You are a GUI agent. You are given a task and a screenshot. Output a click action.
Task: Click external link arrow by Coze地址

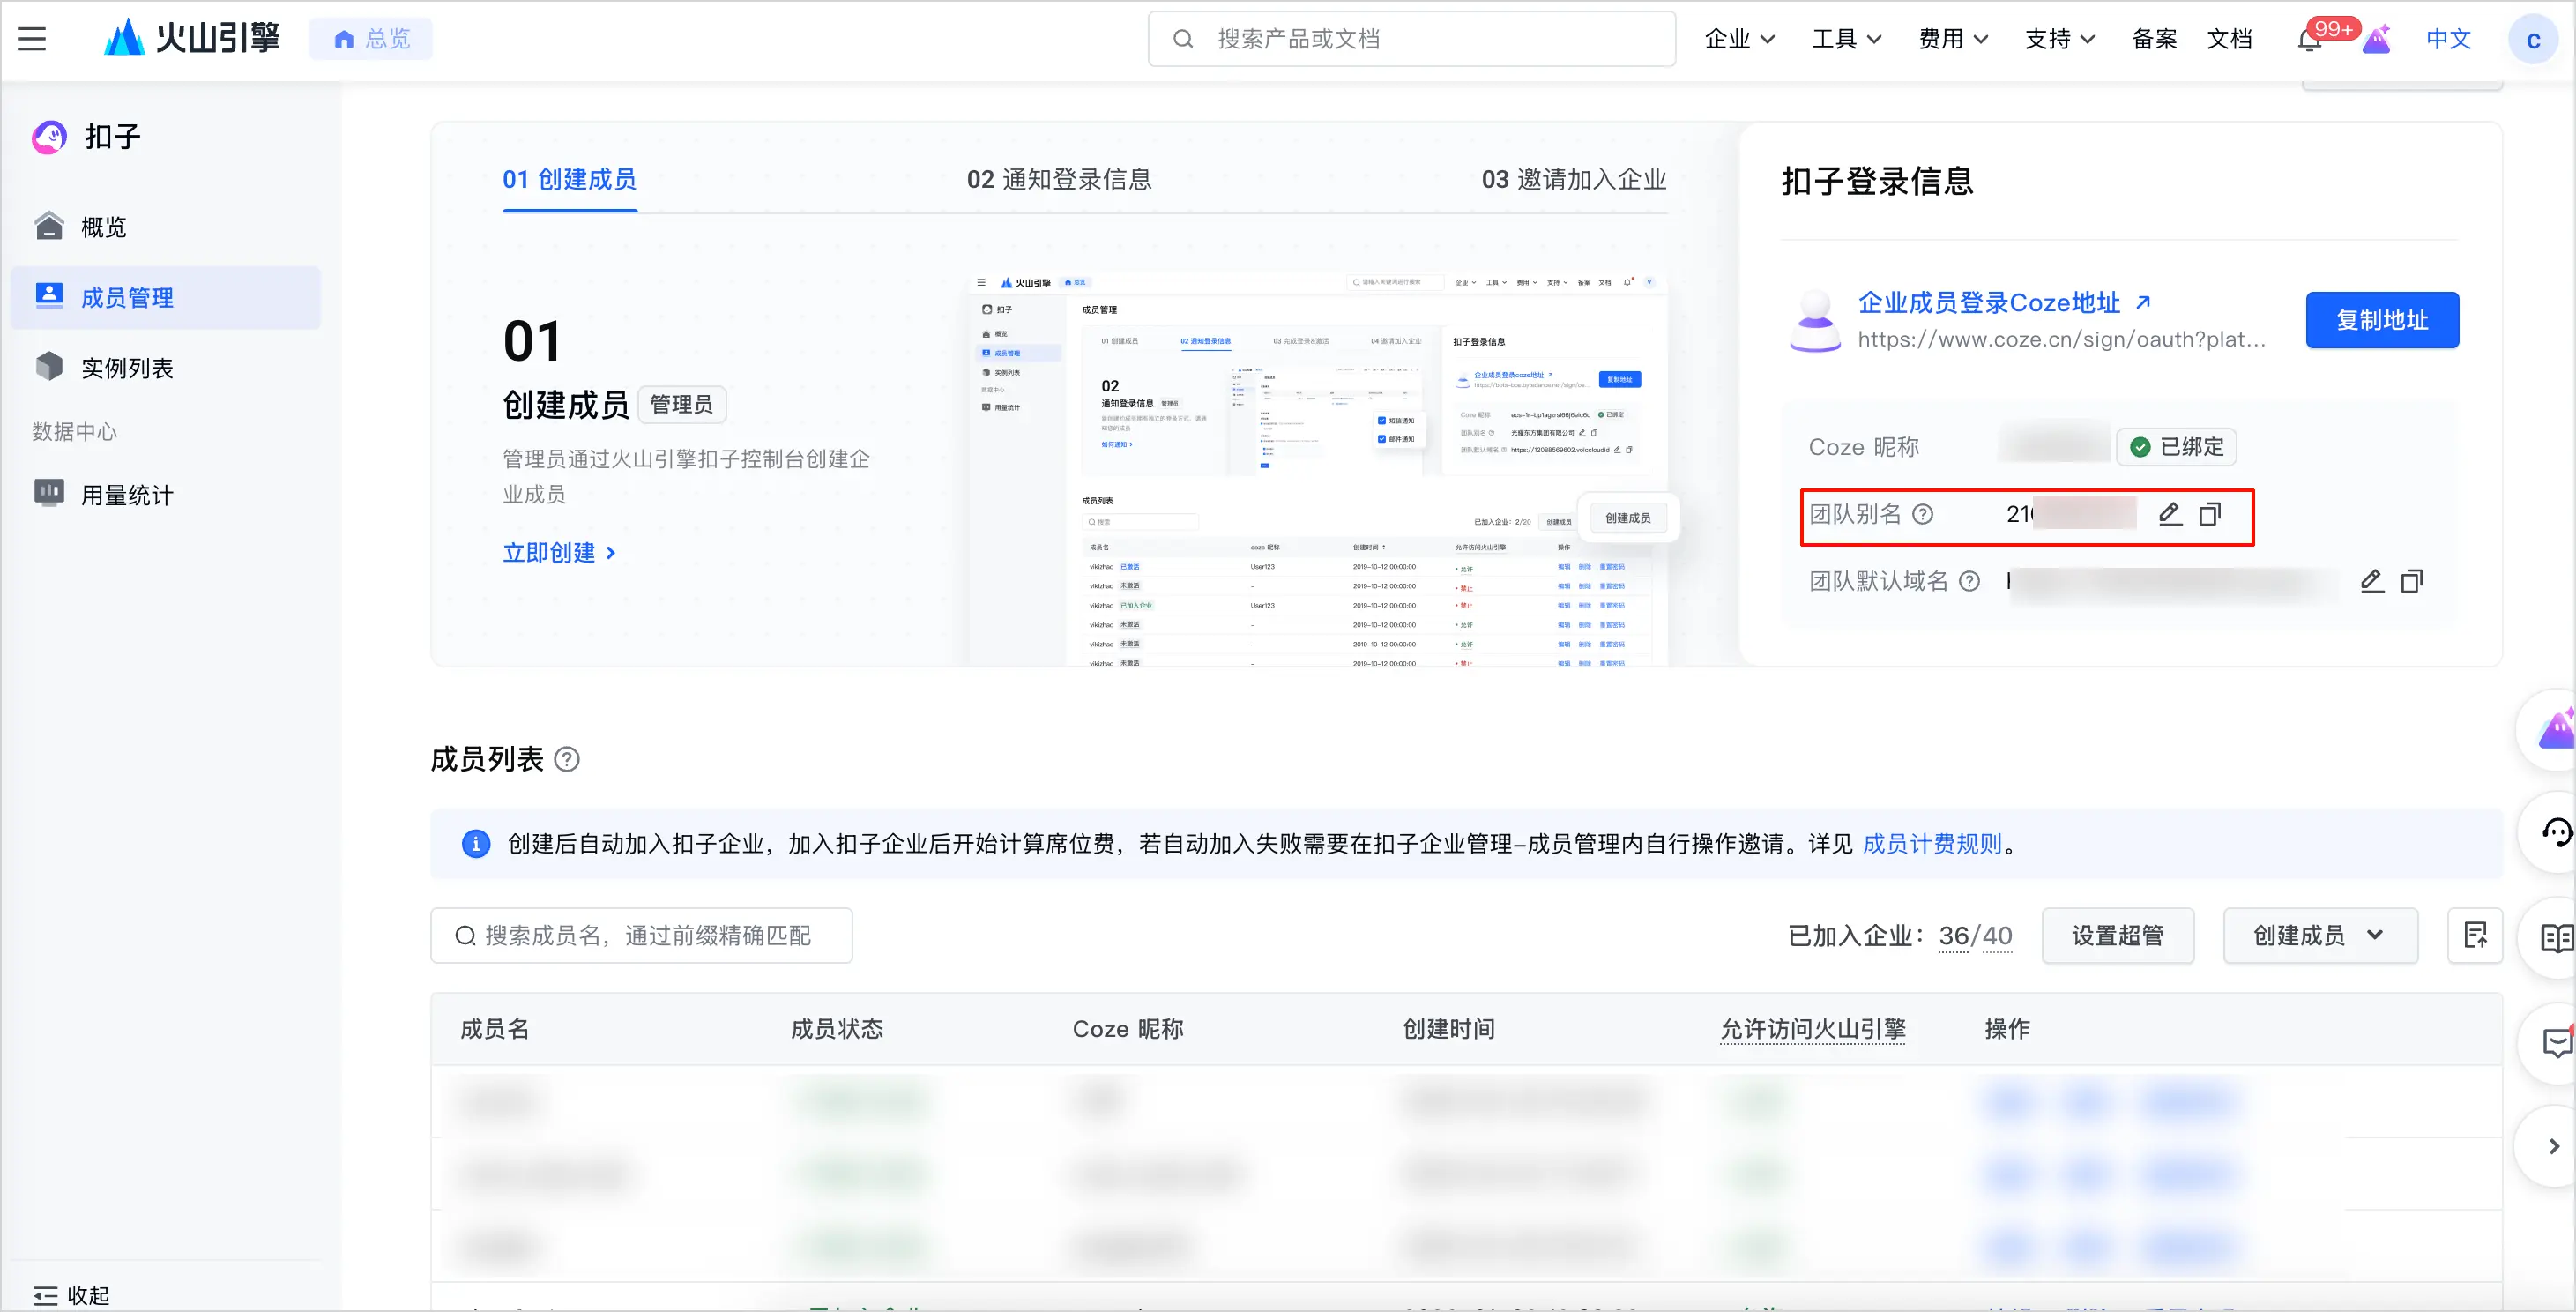(2143, 302)
